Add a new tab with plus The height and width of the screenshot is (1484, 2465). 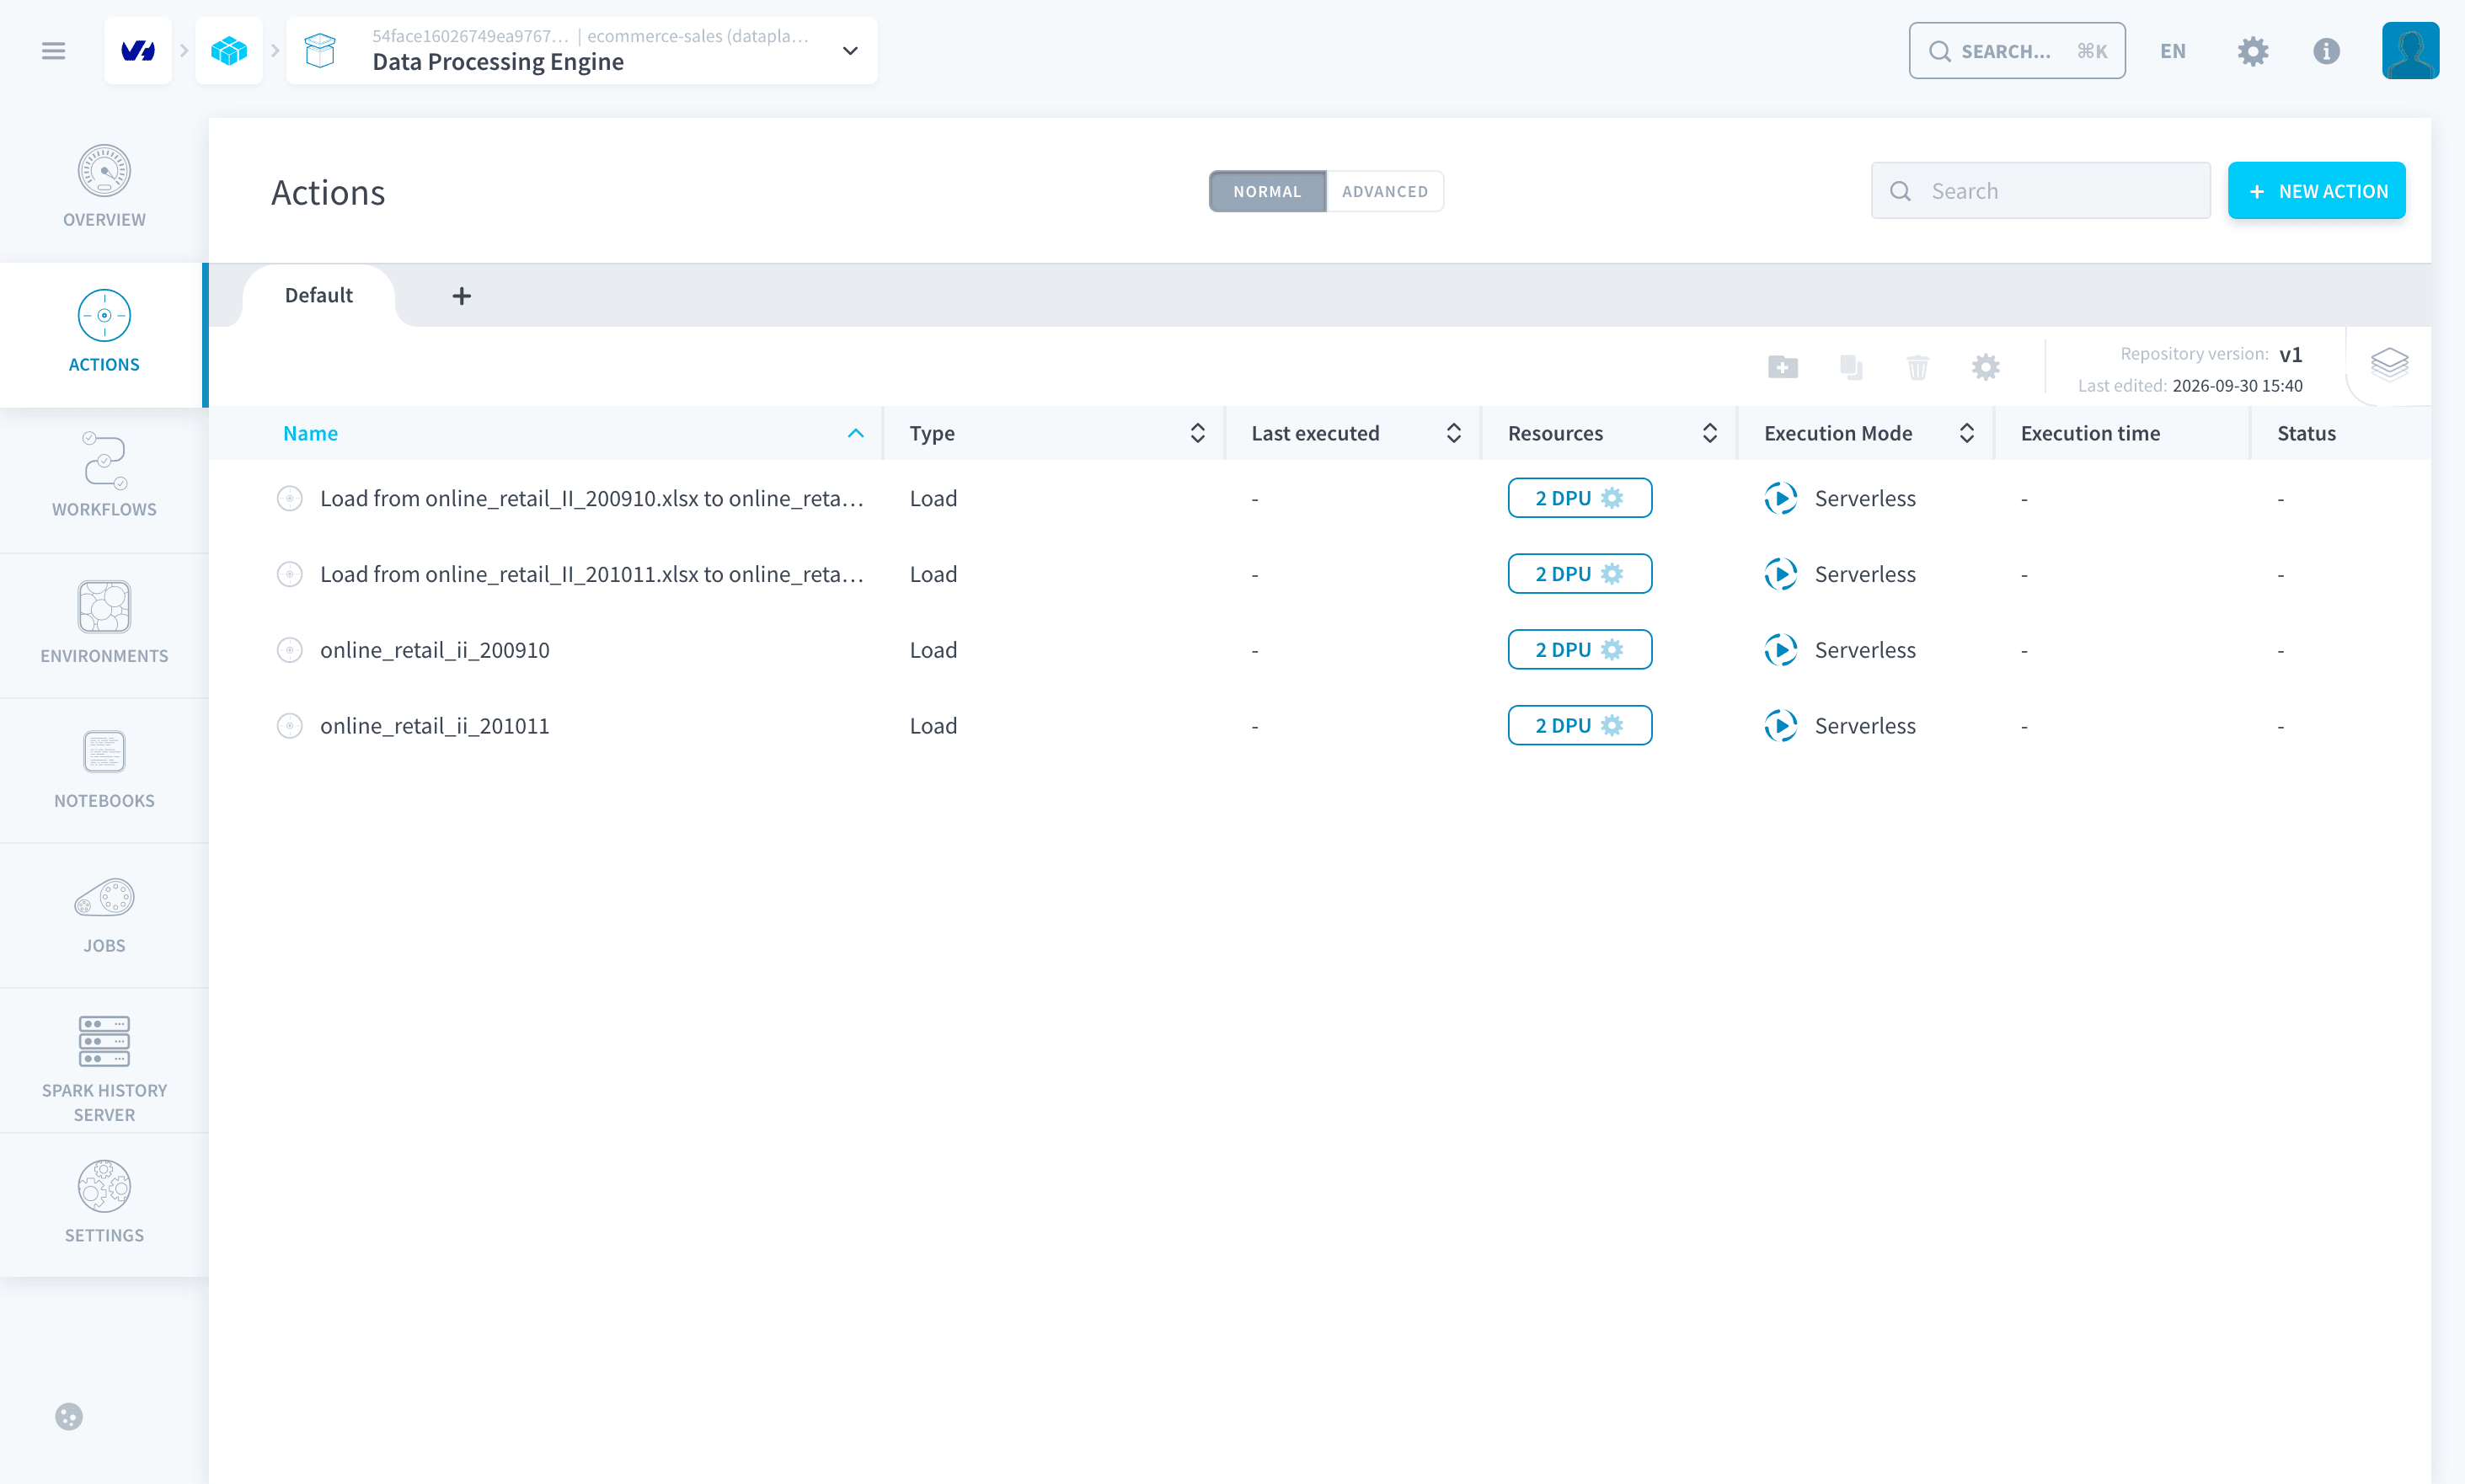(x=461, y=296)
